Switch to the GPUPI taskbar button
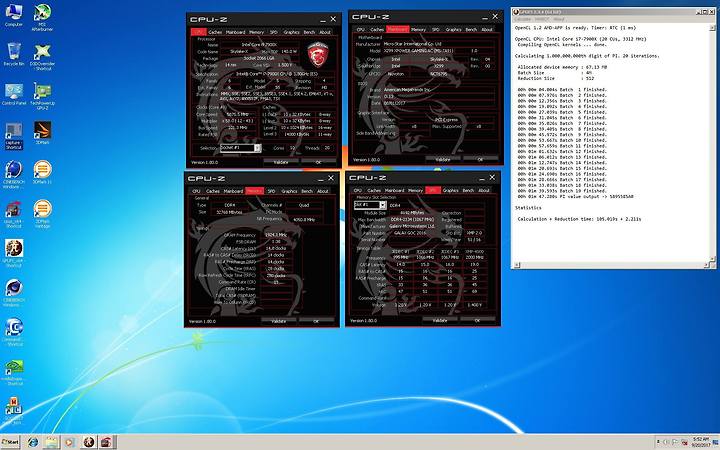 [x=89, y=442]
